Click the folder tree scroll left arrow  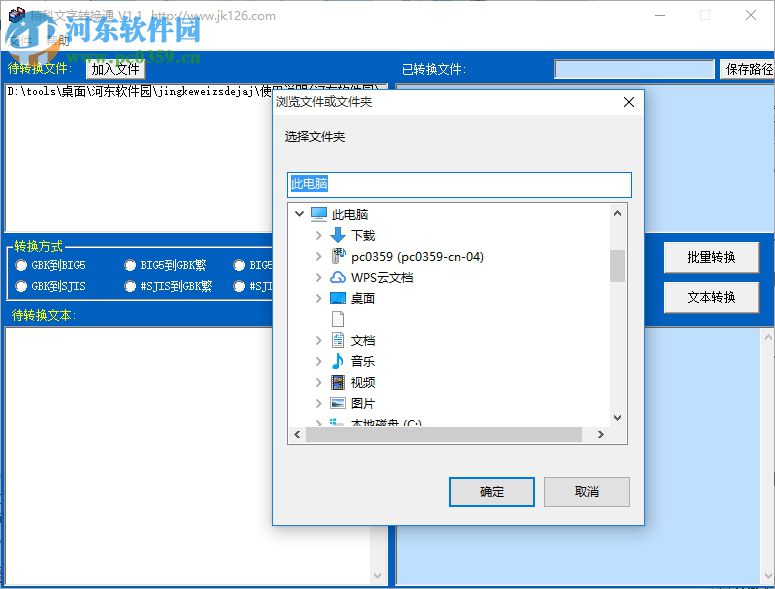pos(297,434)
